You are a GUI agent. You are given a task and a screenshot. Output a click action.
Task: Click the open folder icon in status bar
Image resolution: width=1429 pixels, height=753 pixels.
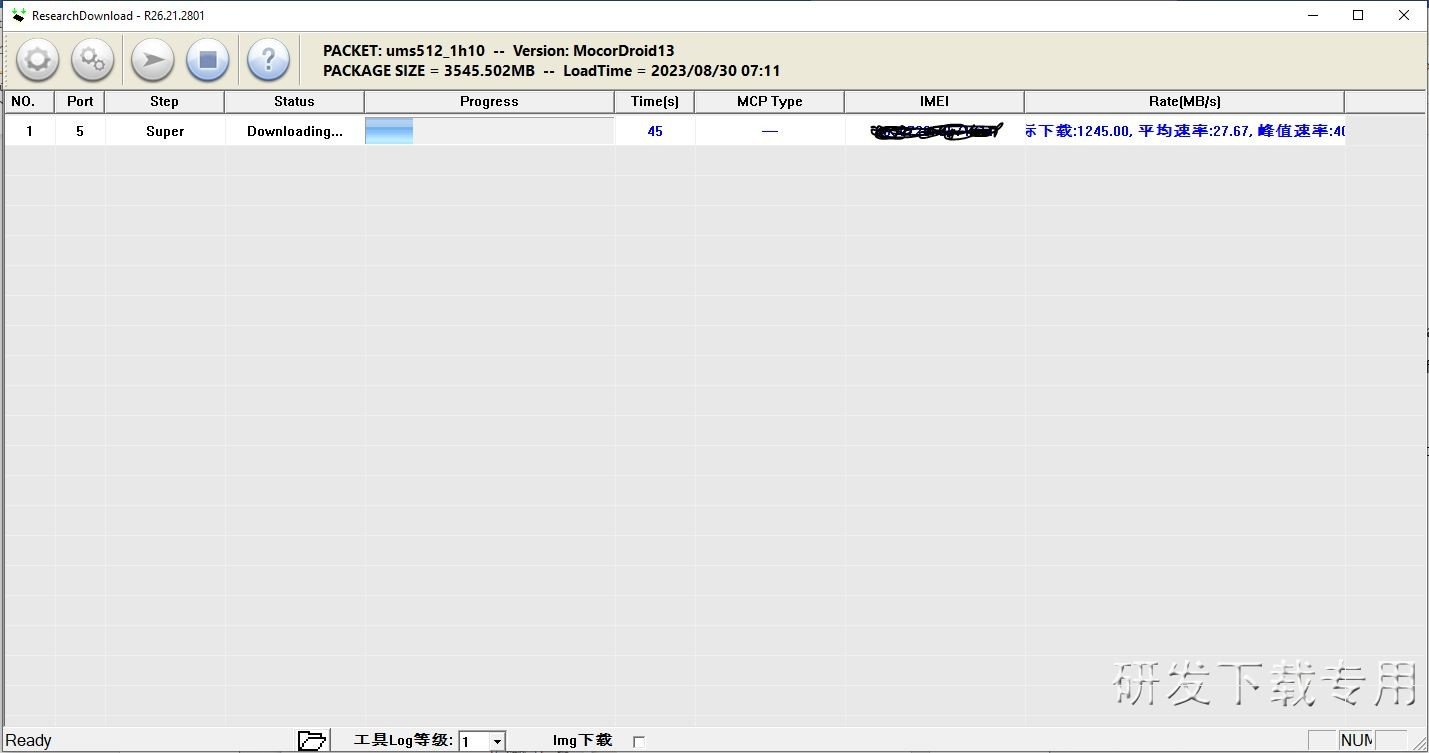pyautogui.click(x=312, y=740)
